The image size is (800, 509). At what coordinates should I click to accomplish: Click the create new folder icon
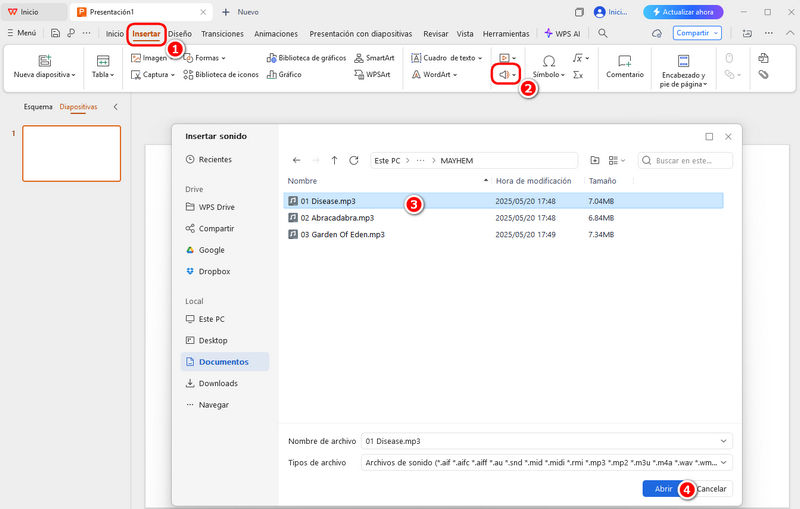[595, 160]
